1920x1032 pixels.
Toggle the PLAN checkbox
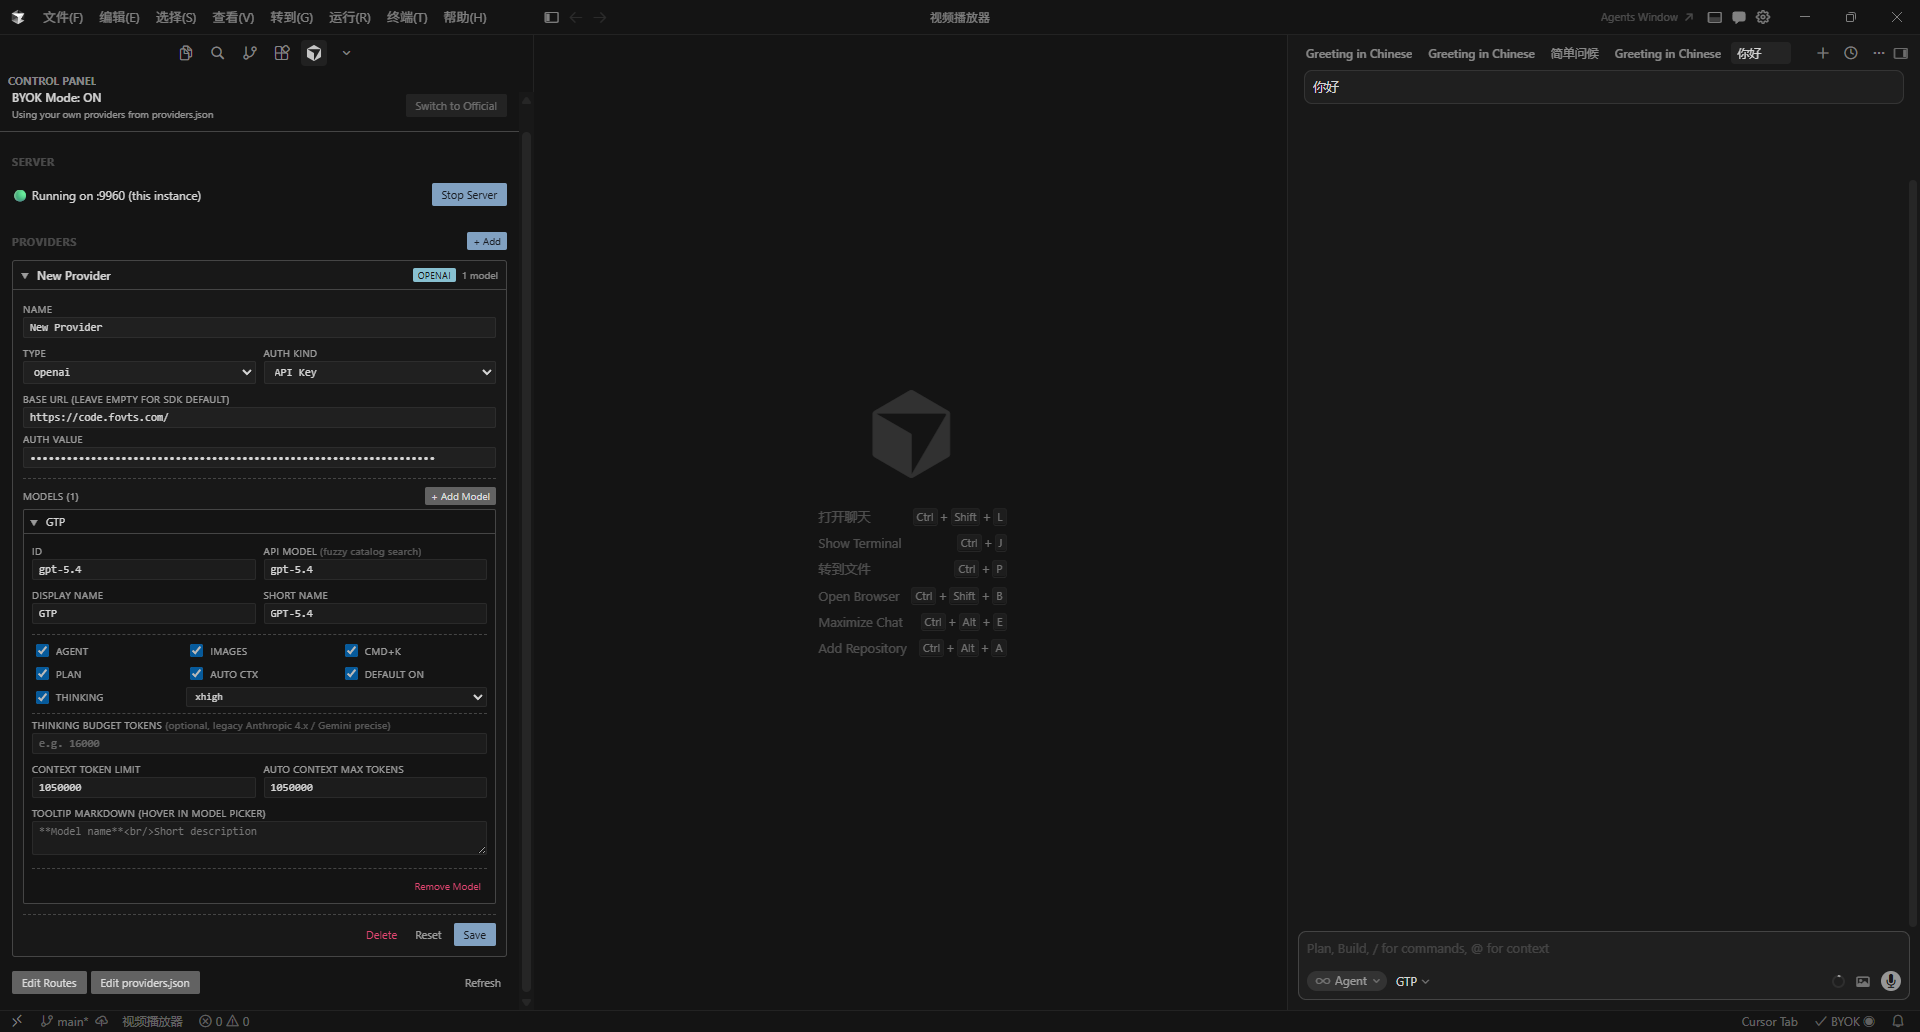point(42,674)
